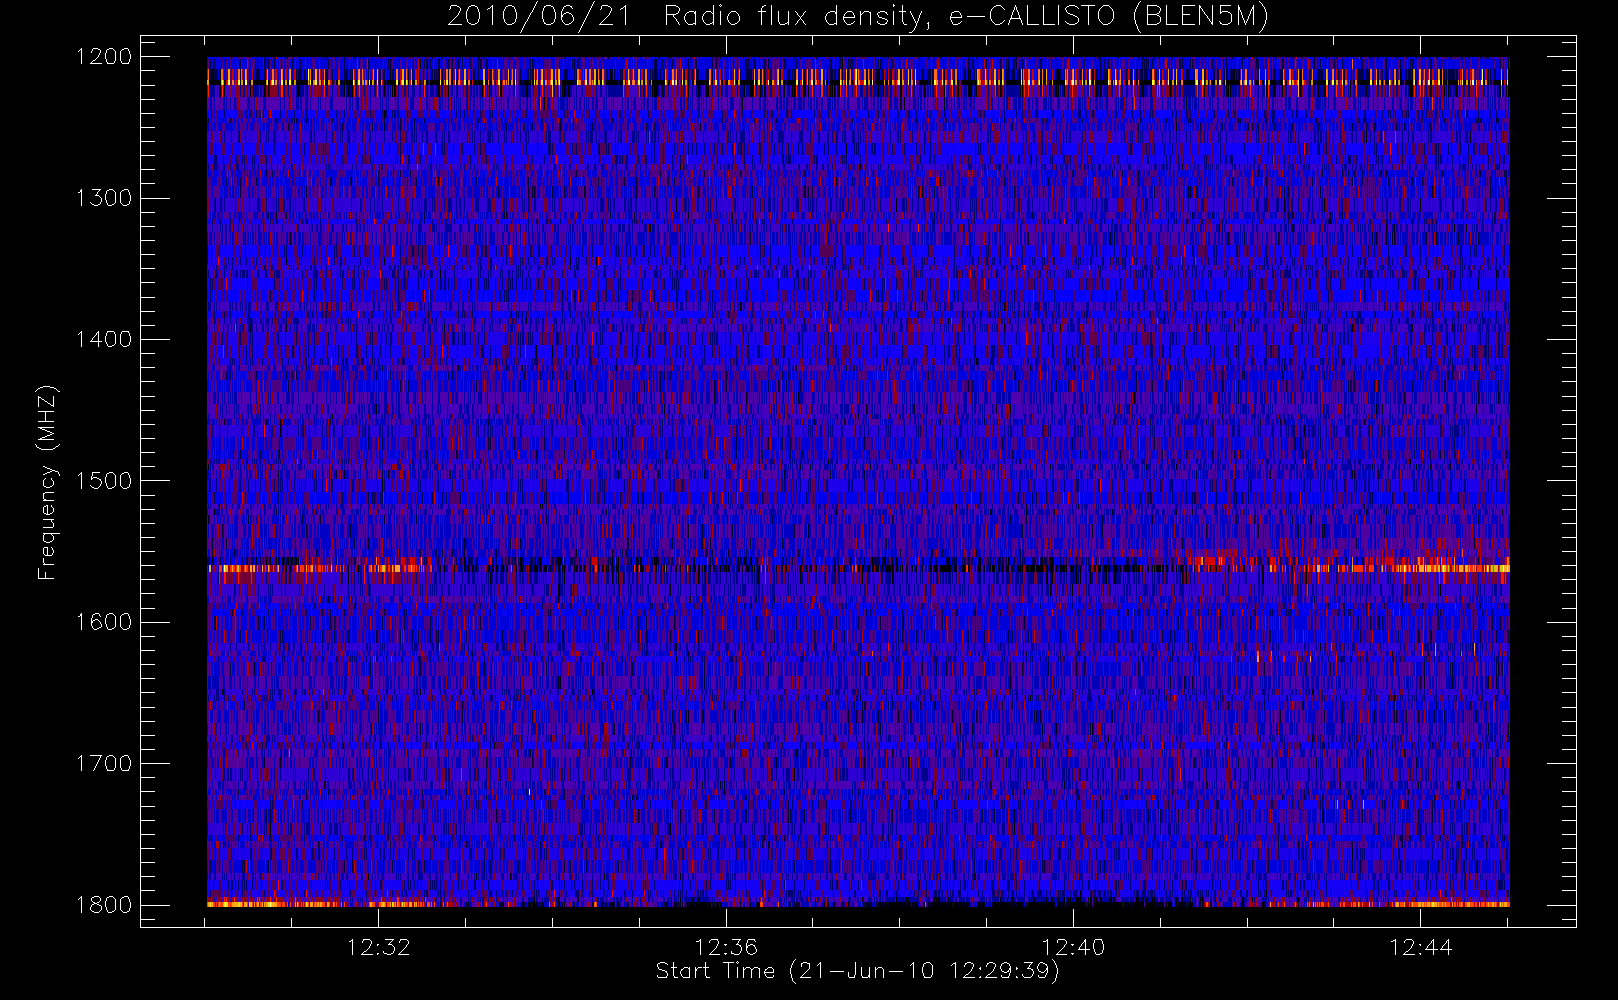Select the 1300 frequency tick label
Viewport: 1618px width, 1000px height.
(104, 198)
